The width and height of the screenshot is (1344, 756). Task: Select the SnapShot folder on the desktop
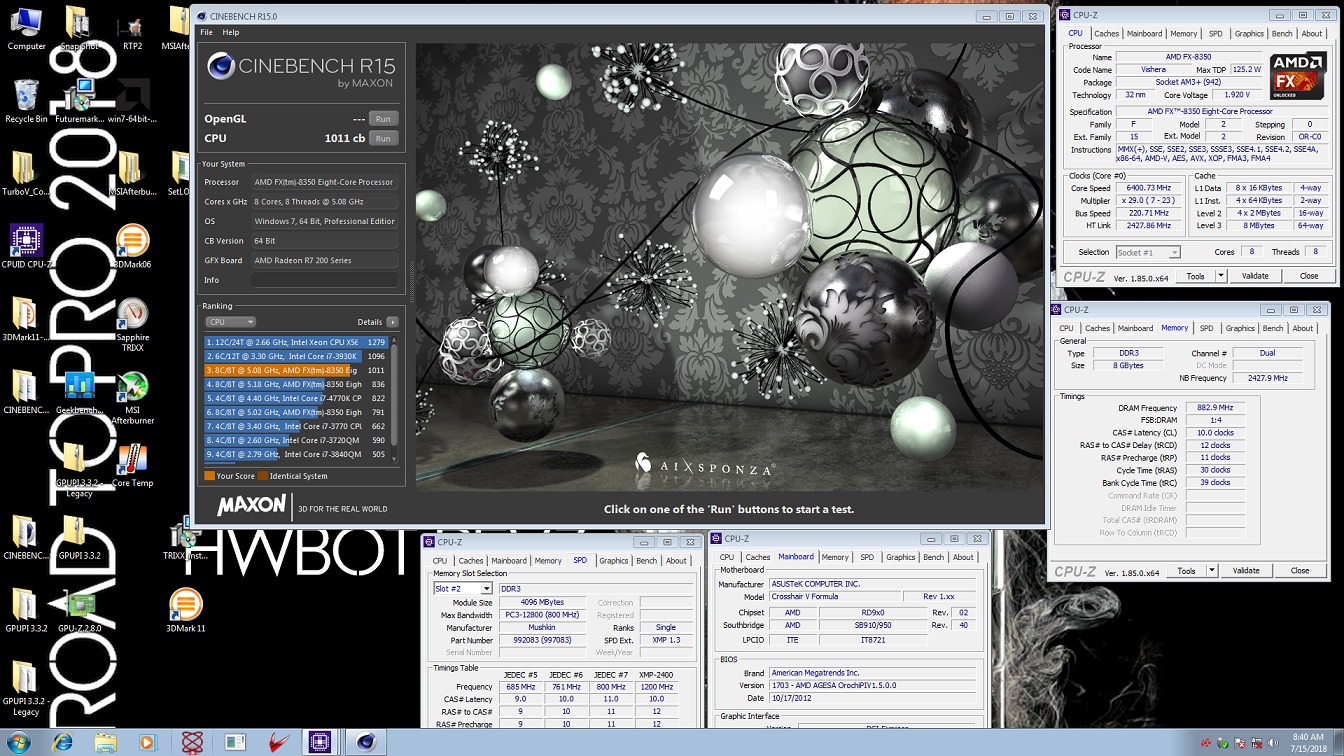pyautogui.click(x=79, y=28)
